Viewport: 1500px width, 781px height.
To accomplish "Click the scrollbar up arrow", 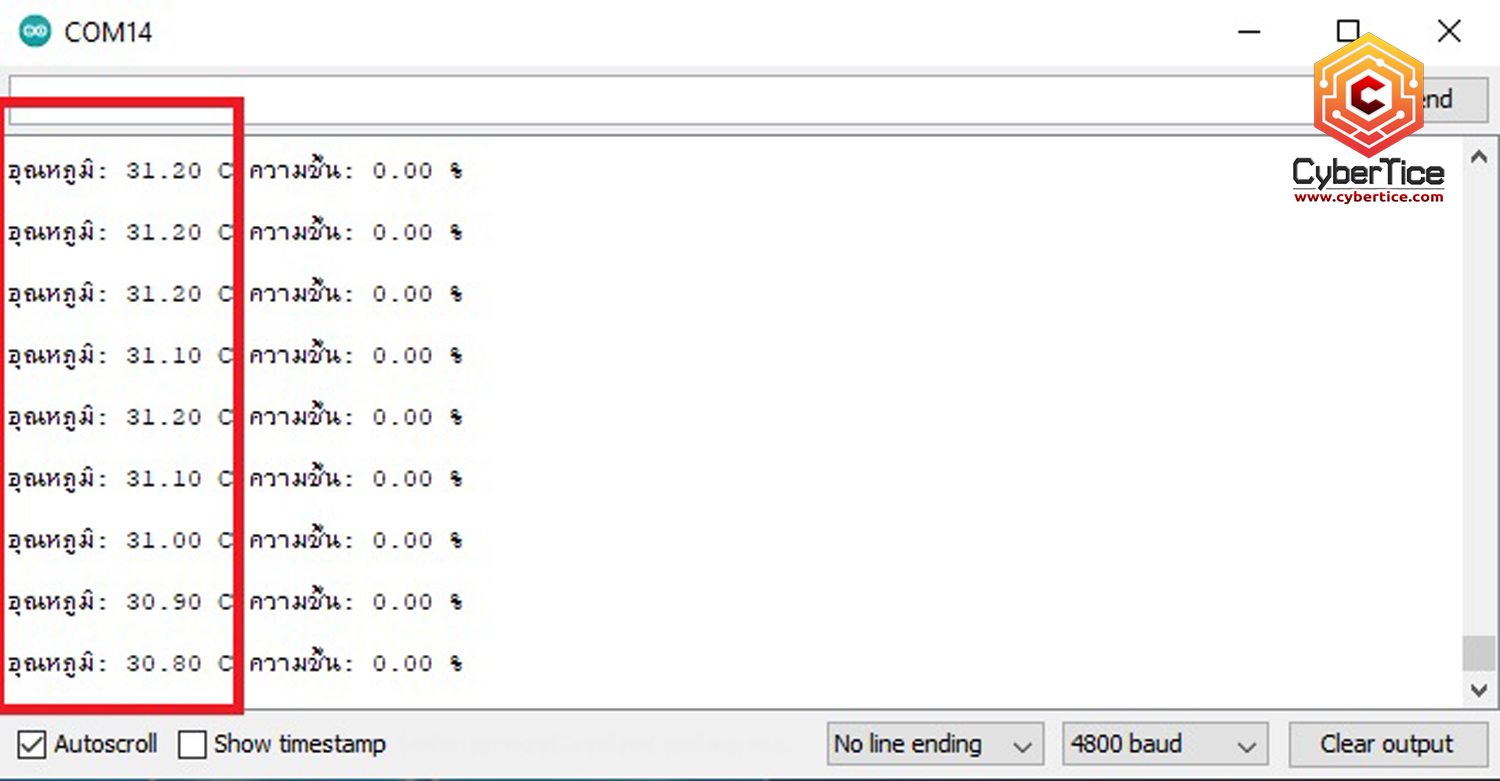I will (x=1478, y=158).
